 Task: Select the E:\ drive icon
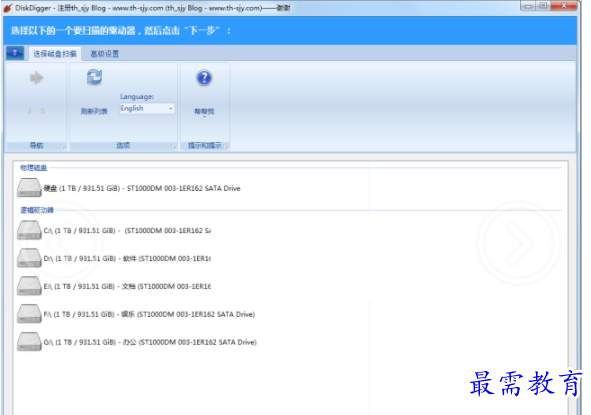point(29,286)
